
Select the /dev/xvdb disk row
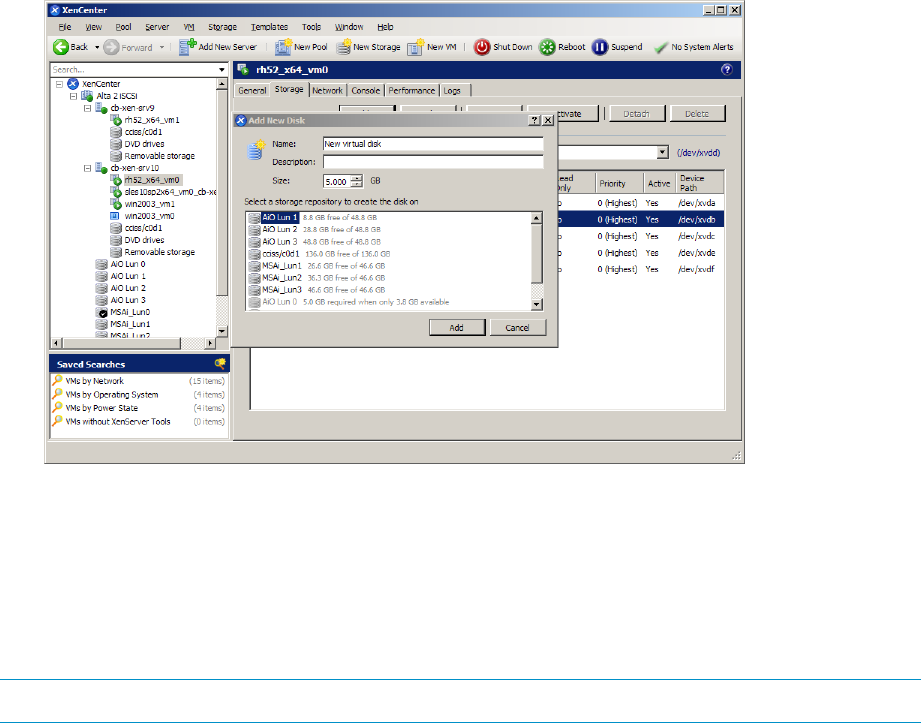coord(640,220)
